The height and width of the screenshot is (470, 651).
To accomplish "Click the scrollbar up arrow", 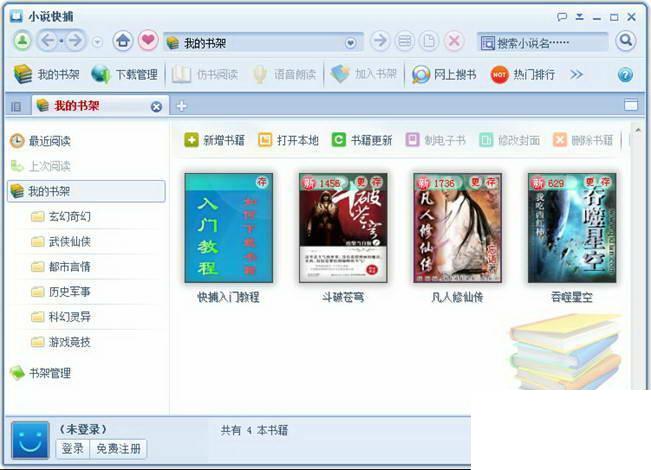I will [x=638, y=130].
